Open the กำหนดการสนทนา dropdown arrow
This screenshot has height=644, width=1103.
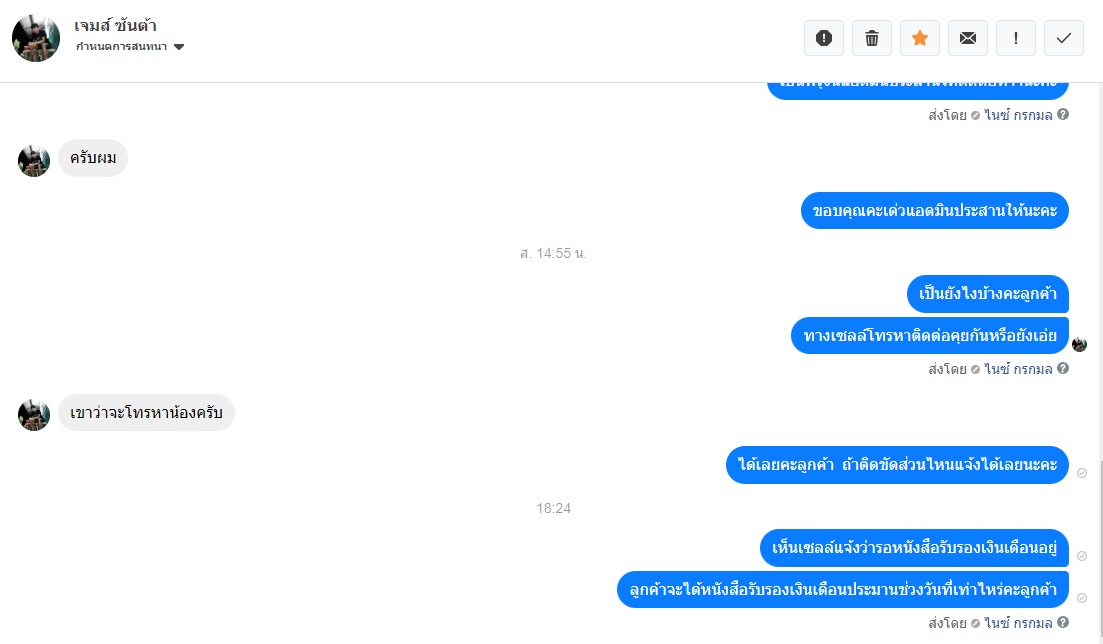click(x=179, y=47)
